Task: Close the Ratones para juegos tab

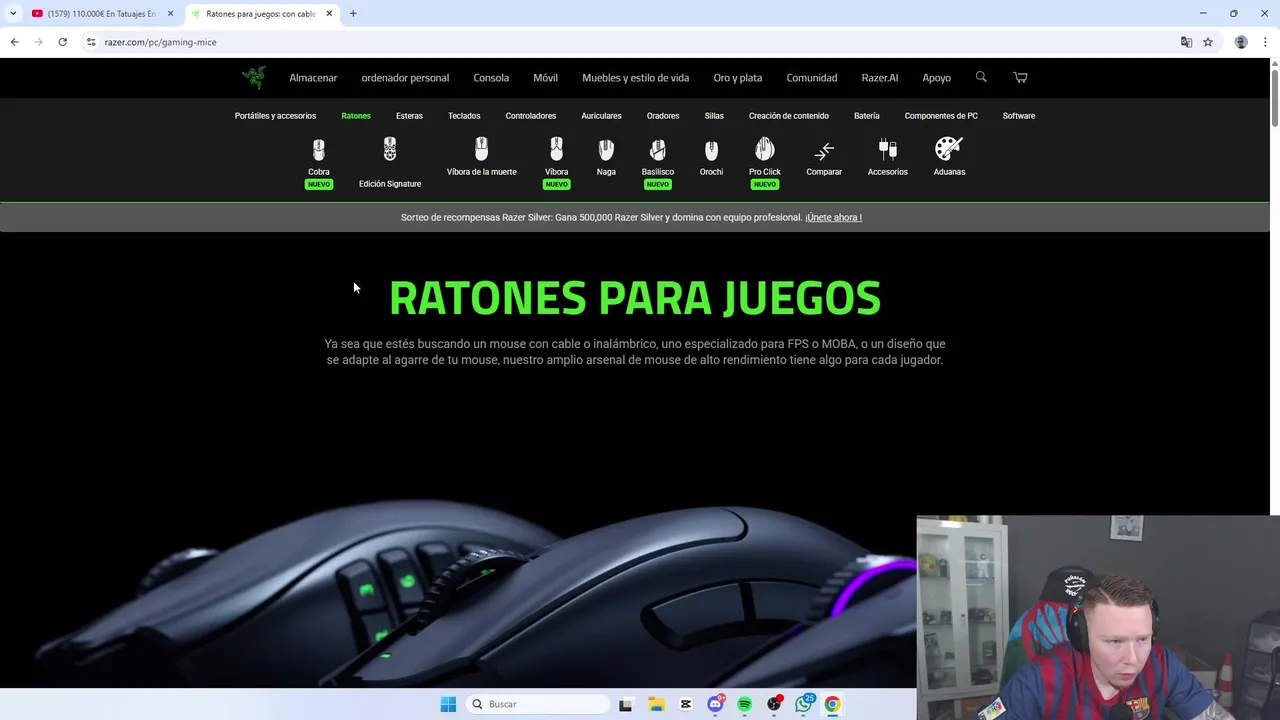Action: [329, 14]
